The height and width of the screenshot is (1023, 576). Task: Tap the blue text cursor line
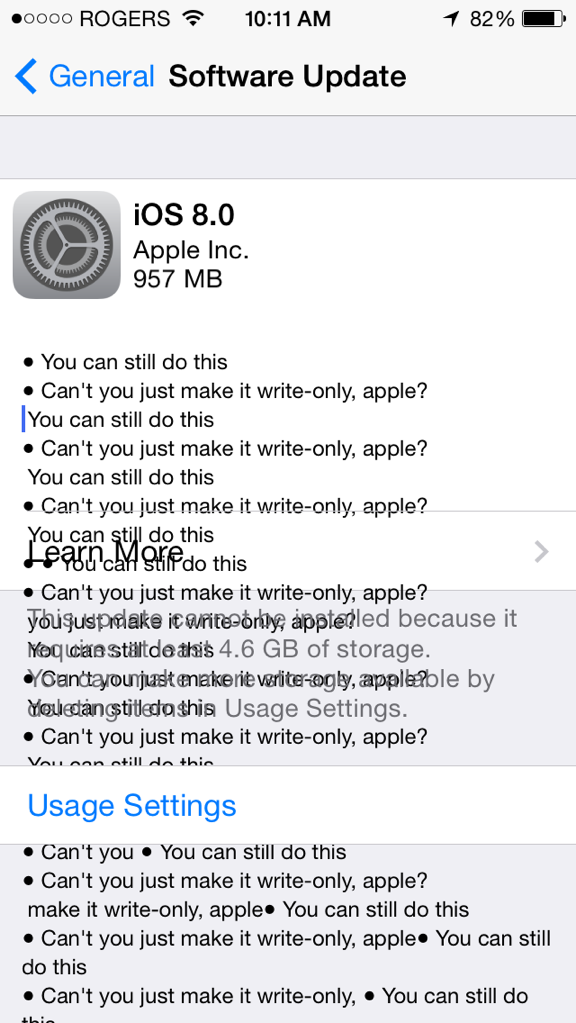pos(23,419)
